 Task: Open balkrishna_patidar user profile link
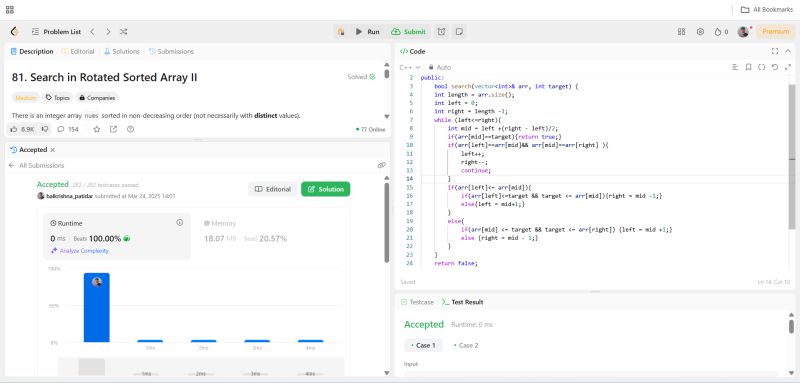tap(70, 196)
